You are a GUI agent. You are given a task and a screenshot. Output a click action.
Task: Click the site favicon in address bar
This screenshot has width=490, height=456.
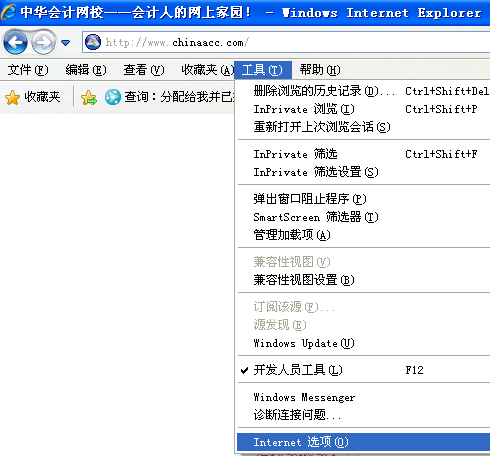[x=93, y=42]
